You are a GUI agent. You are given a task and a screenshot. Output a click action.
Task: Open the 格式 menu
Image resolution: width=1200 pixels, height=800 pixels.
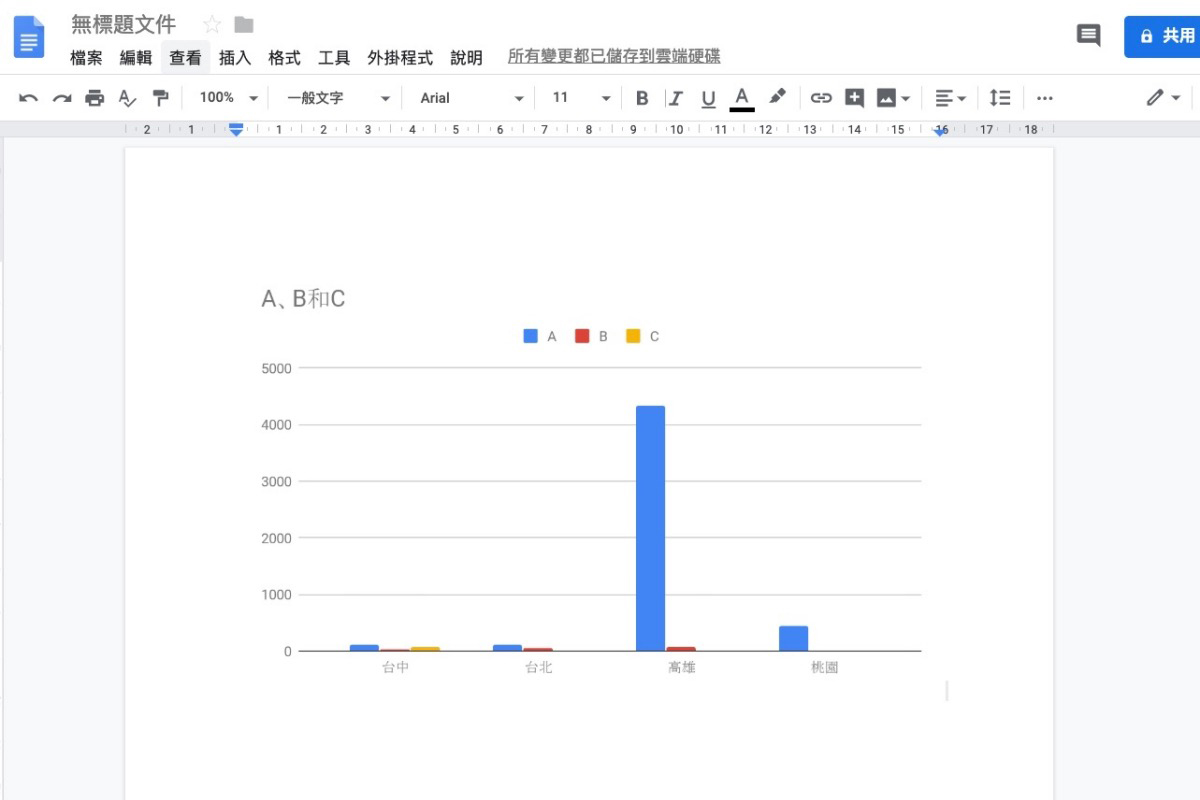[283, 58]
